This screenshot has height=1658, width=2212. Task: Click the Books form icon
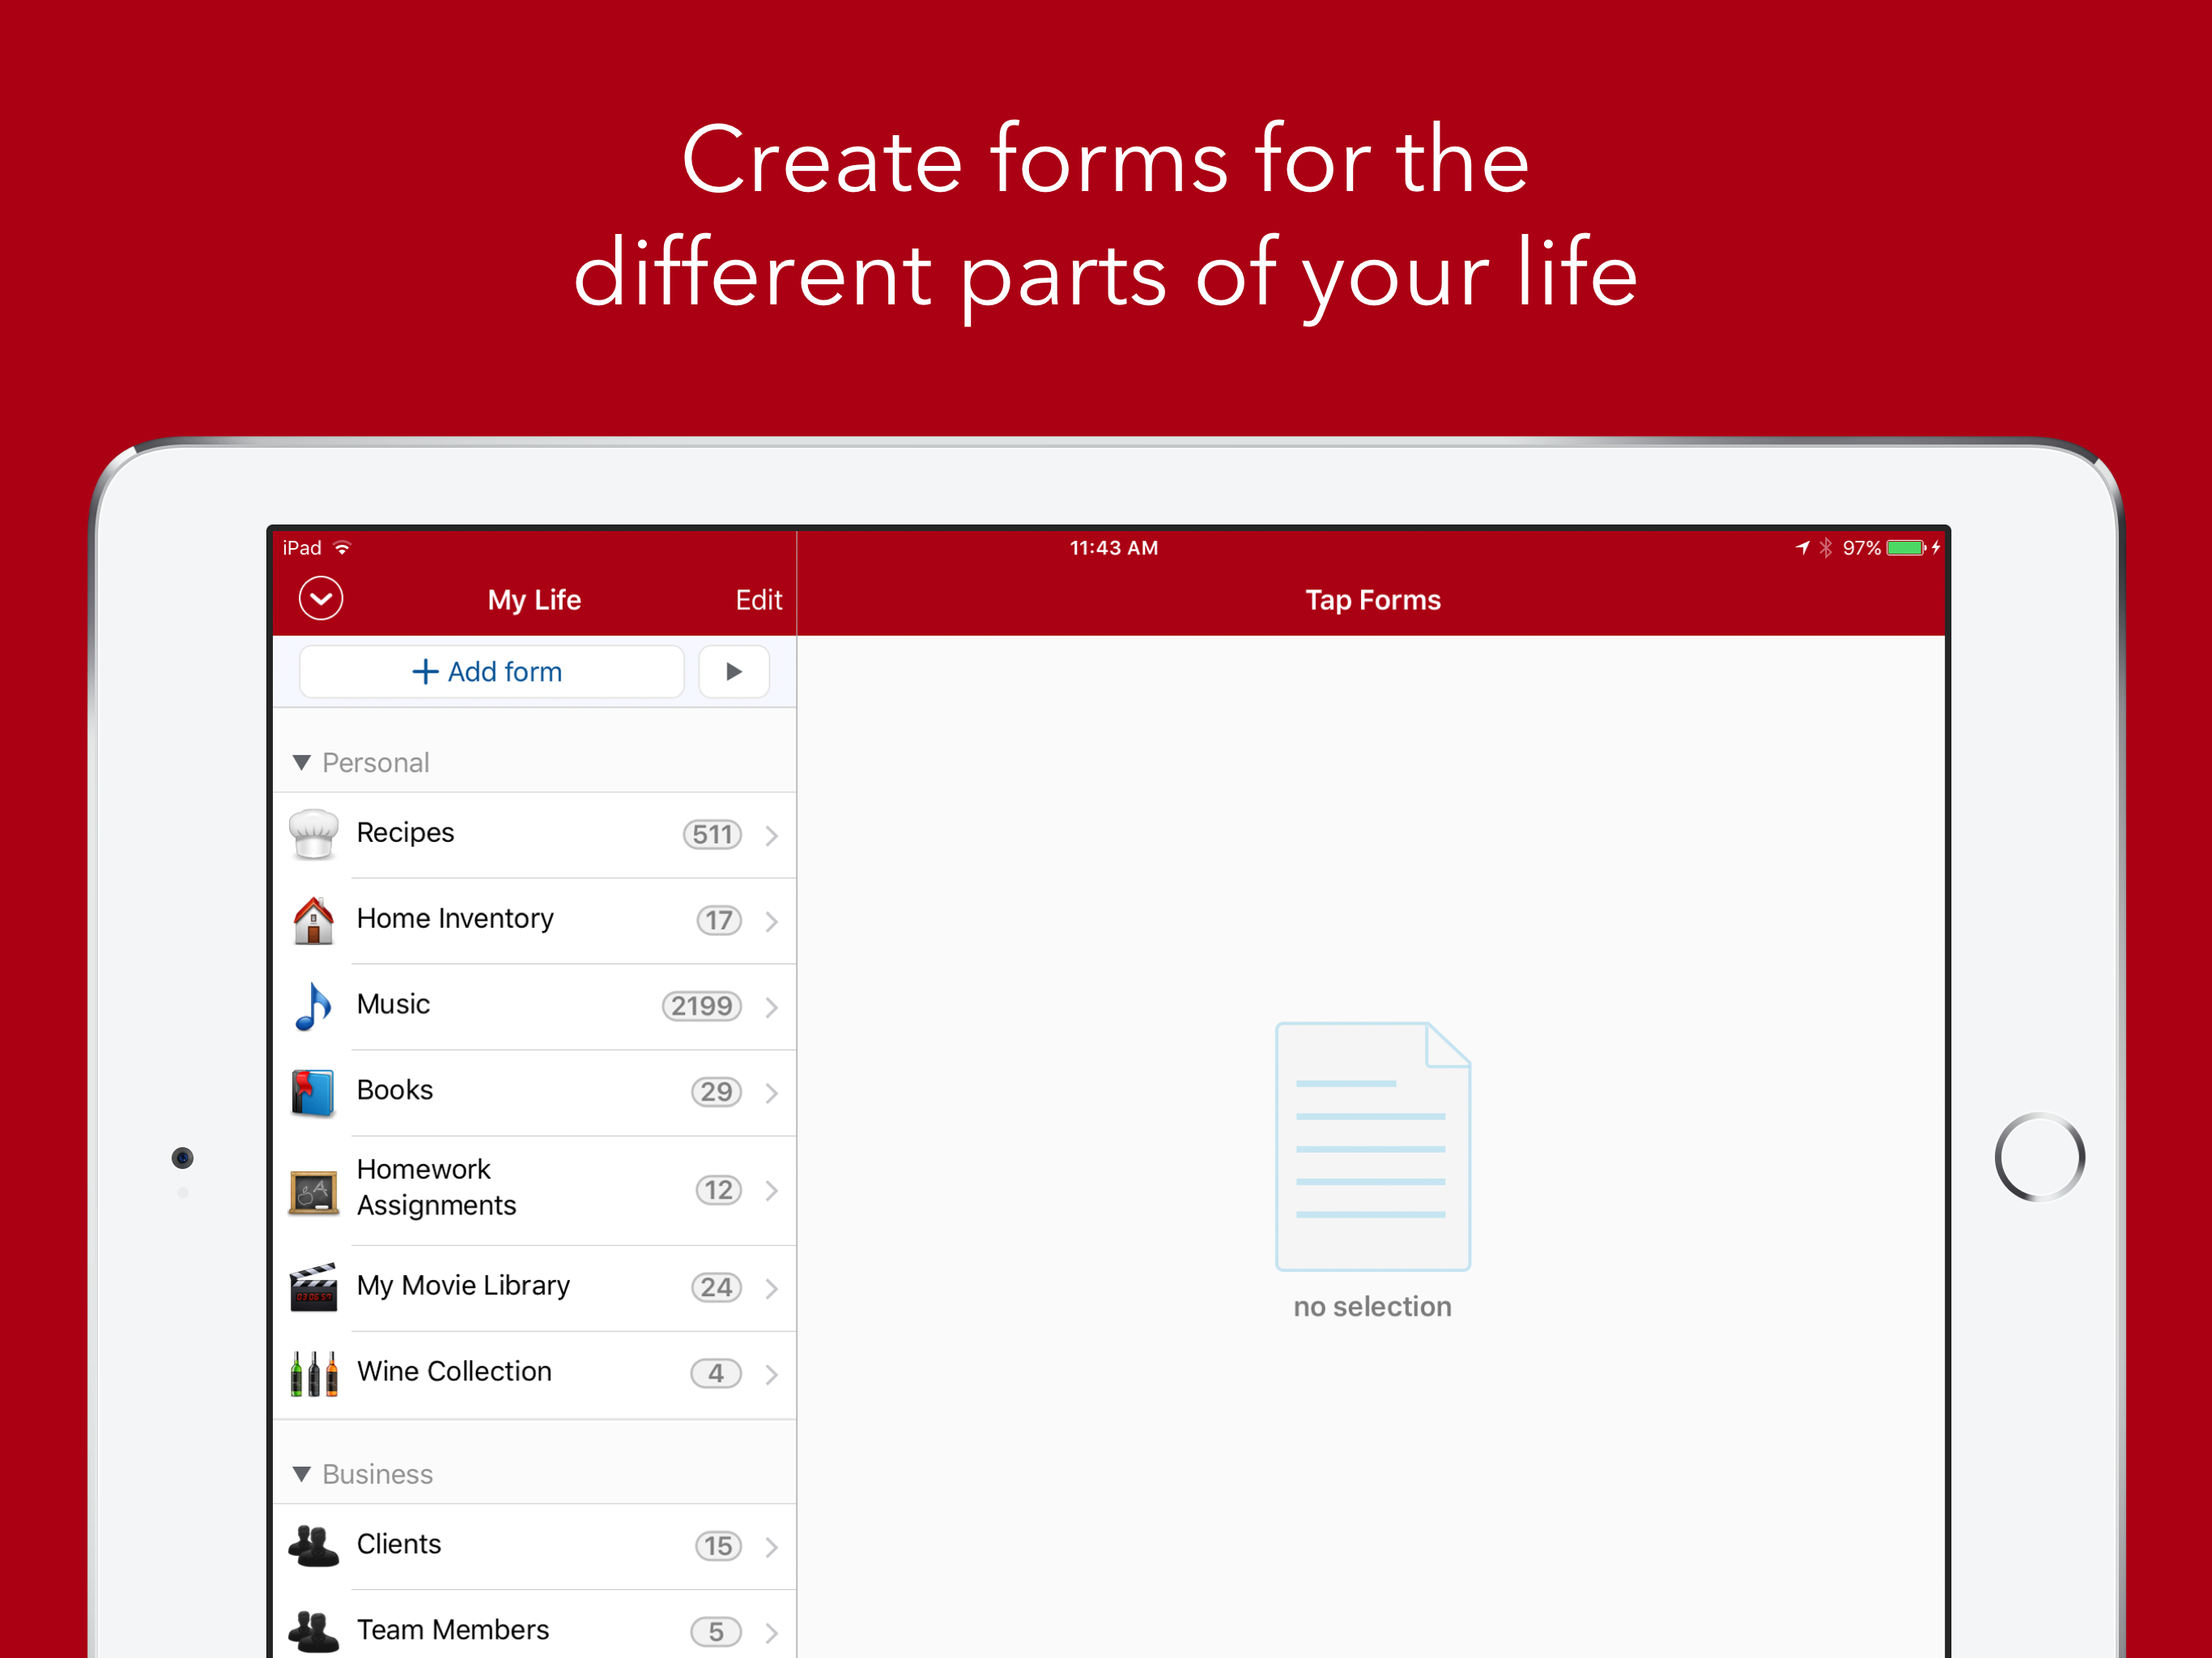(x=313, y=1092)
